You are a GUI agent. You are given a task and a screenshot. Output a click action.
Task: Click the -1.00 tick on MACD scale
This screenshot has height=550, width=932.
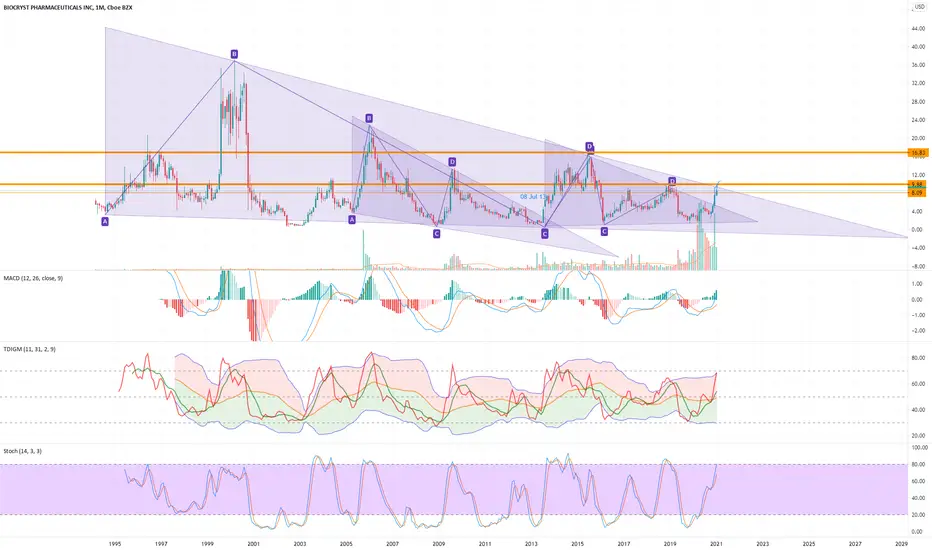[918, 315]
